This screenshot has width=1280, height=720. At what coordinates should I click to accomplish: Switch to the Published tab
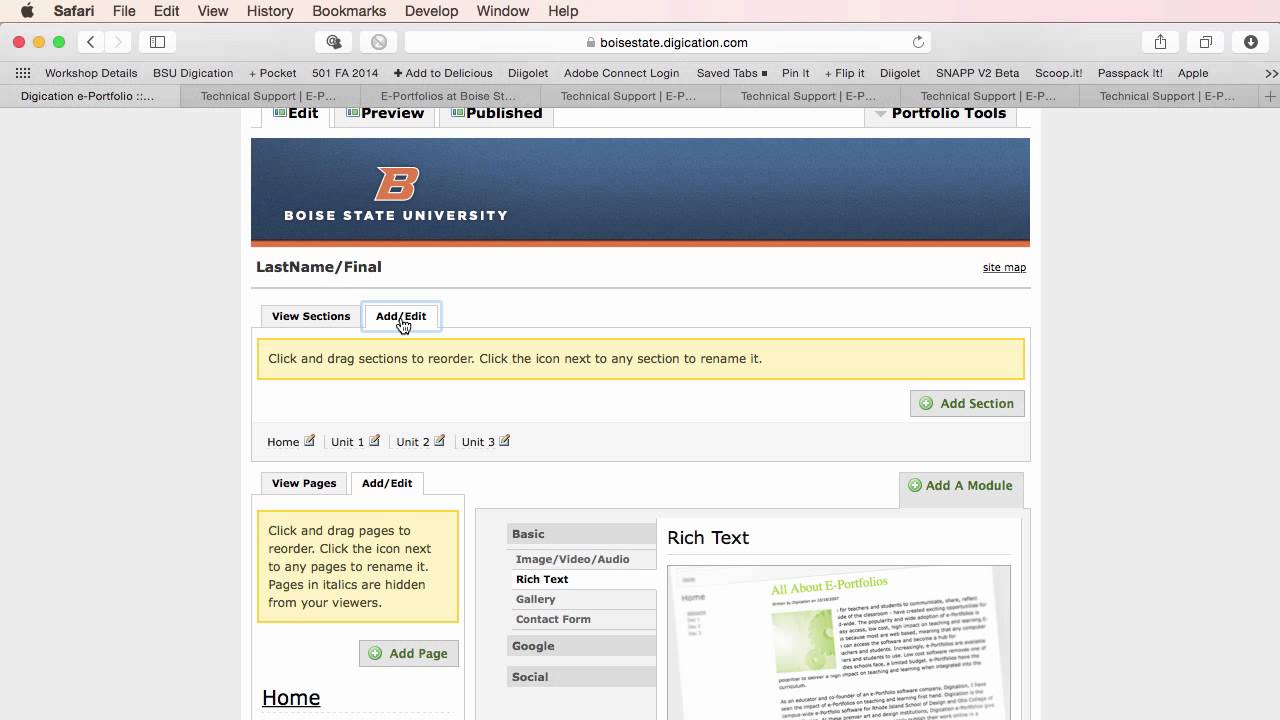496,113
